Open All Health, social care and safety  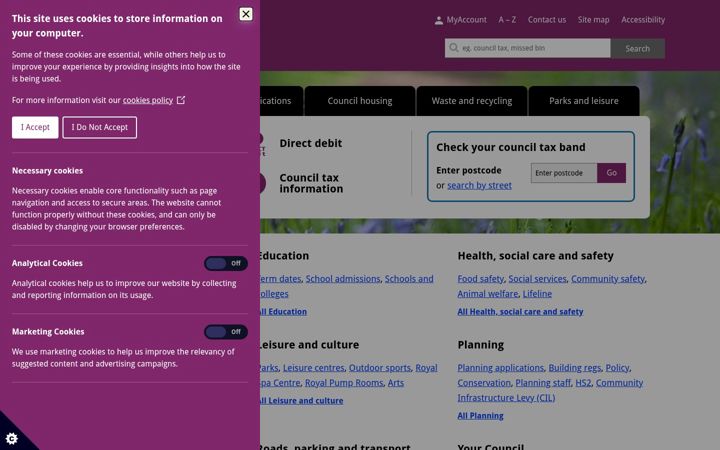[x=520, y=311]
